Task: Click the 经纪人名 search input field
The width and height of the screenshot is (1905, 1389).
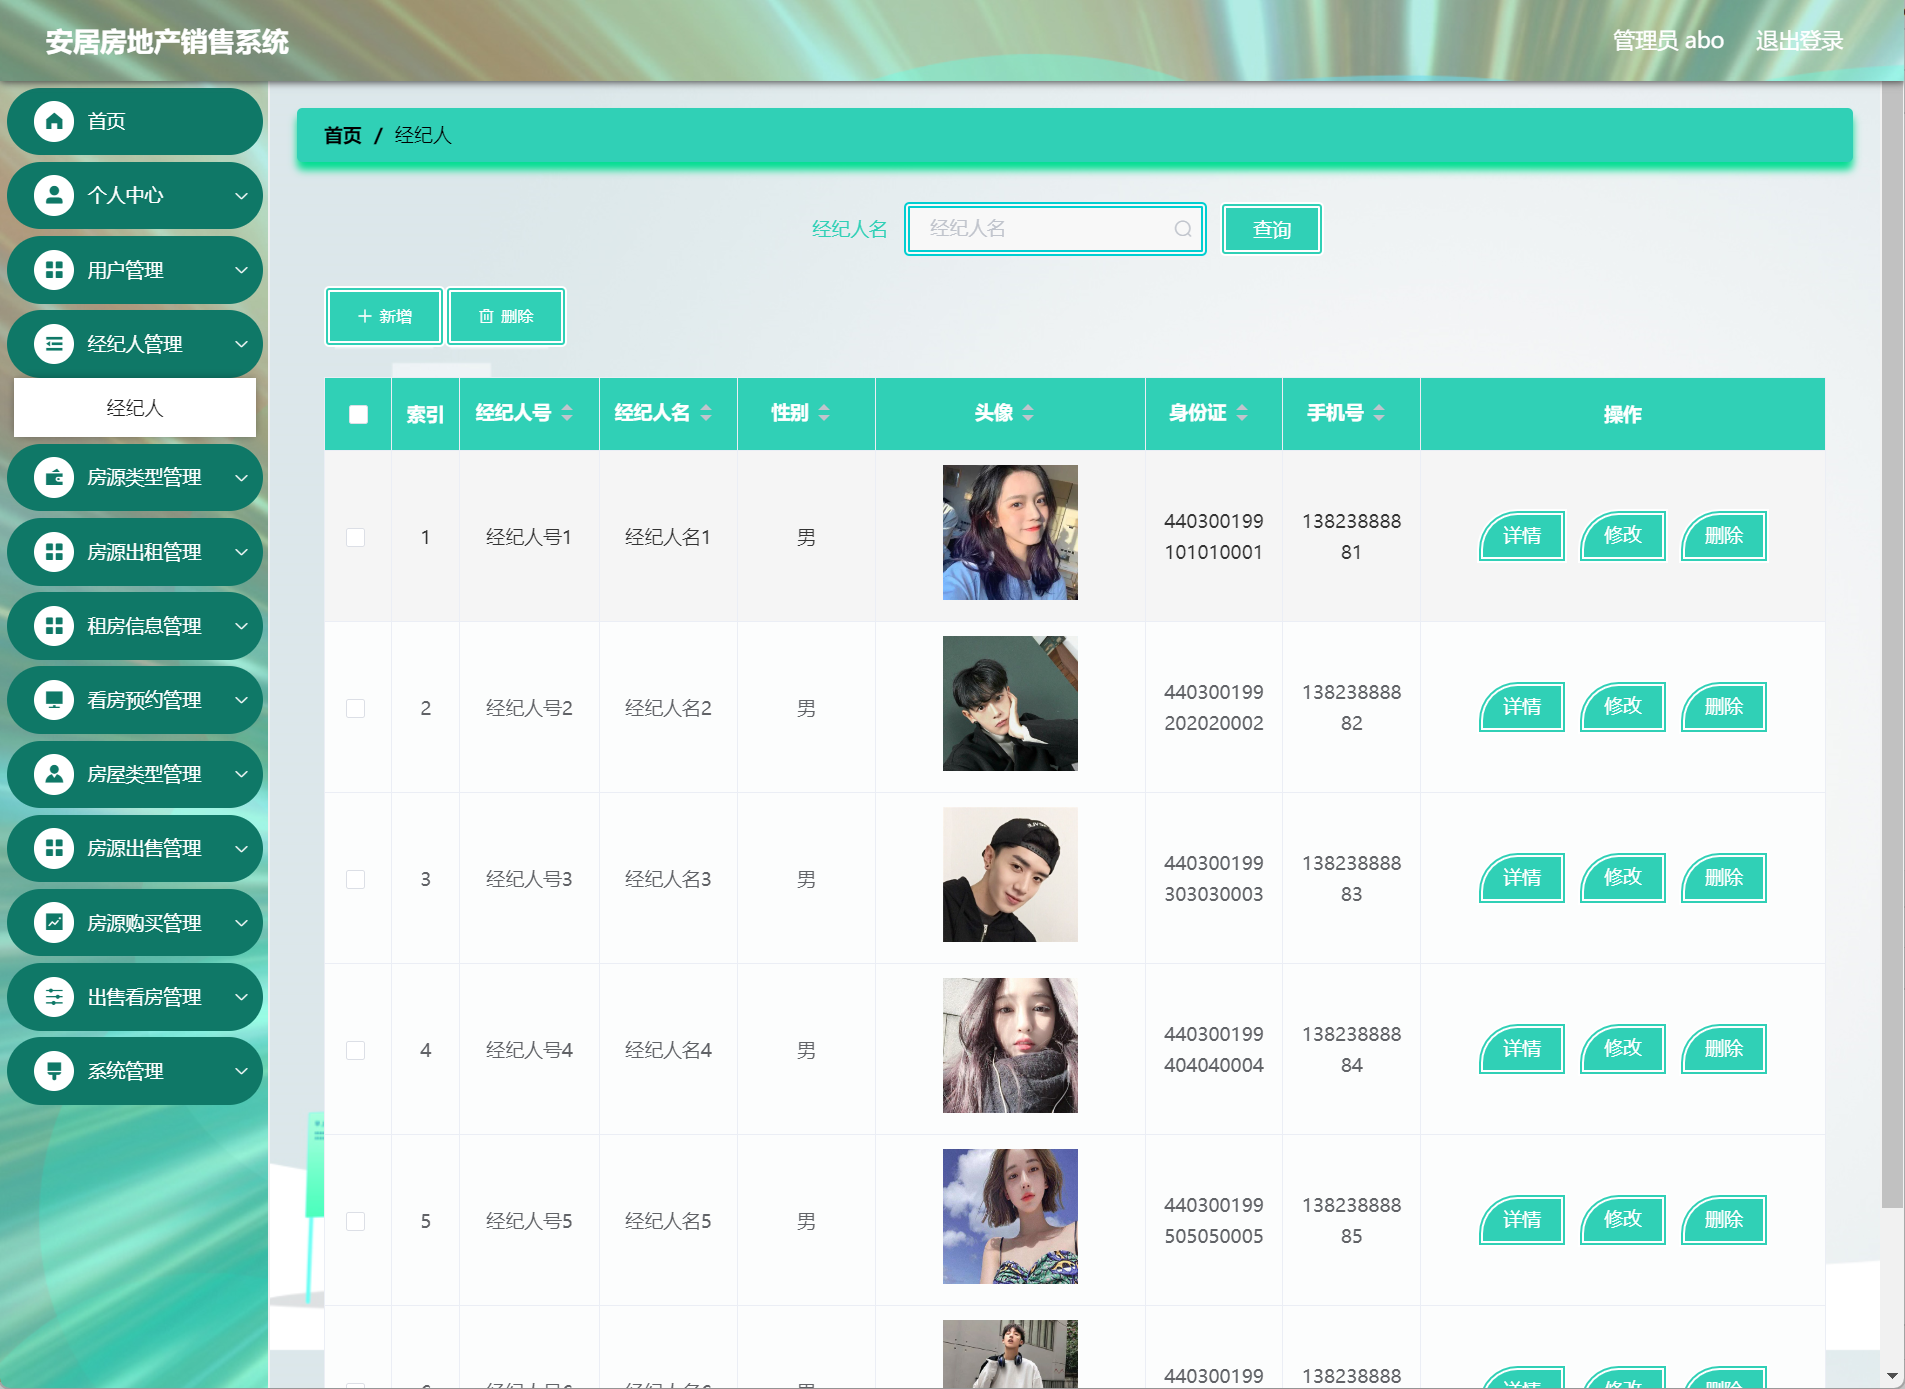Action: (x=1055, y=229)
